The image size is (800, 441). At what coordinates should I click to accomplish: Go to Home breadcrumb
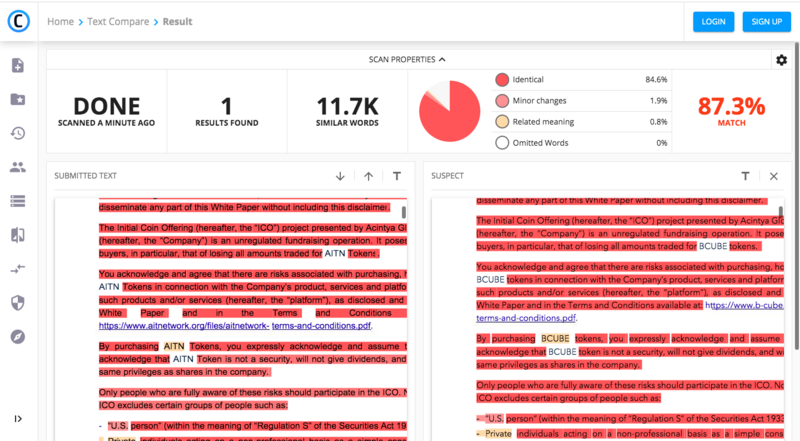61,21
